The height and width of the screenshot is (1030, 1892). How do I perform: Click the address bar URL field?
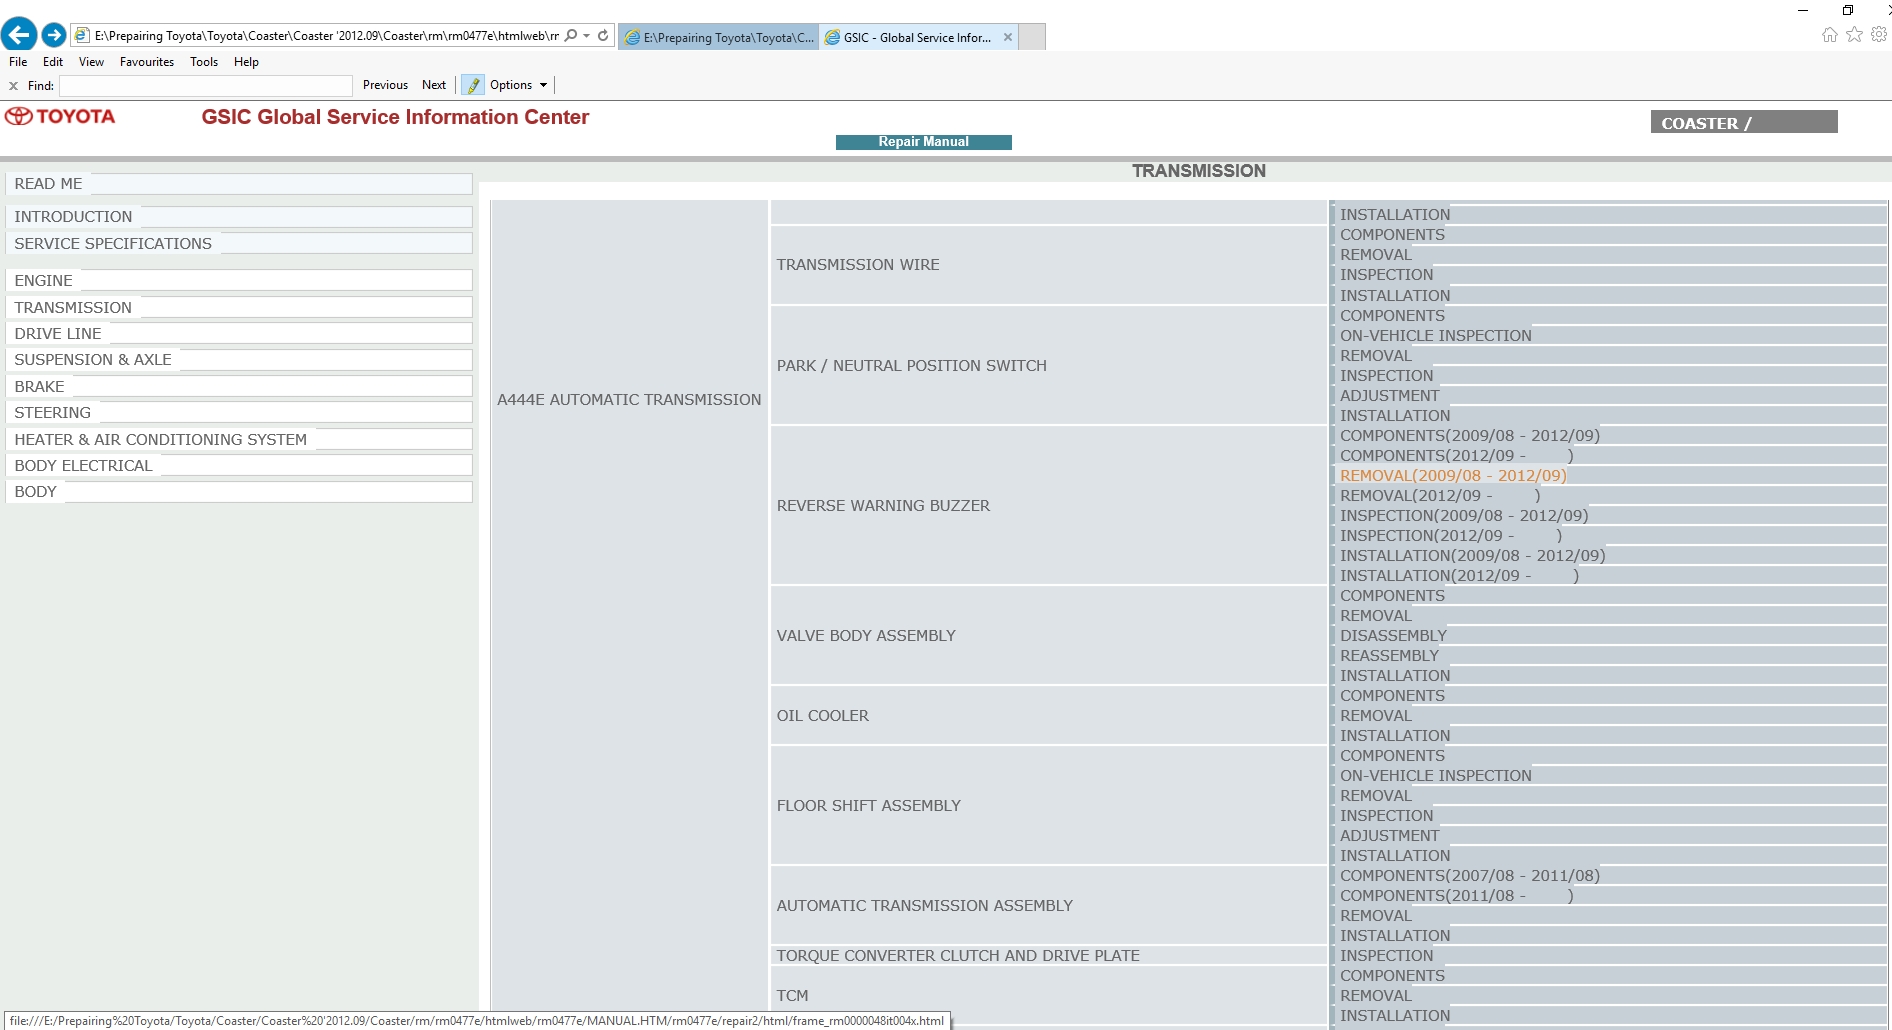pos(326,35)
